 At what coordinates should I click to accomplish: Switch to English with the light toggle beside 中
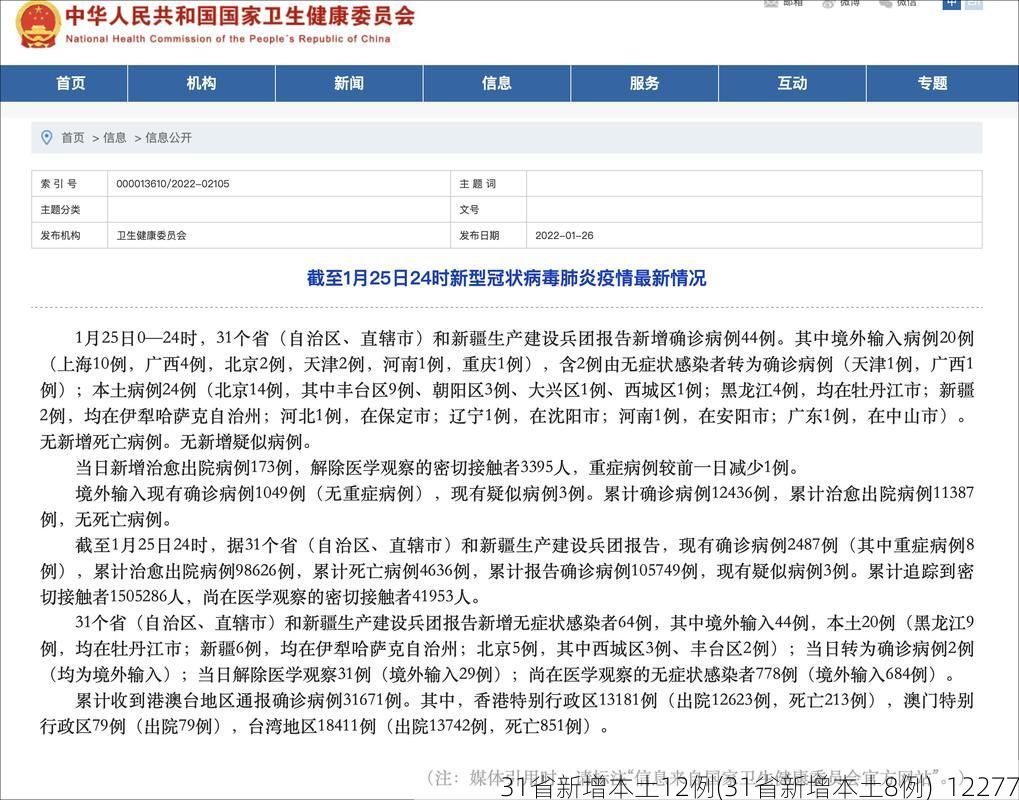tap(973, 4)
